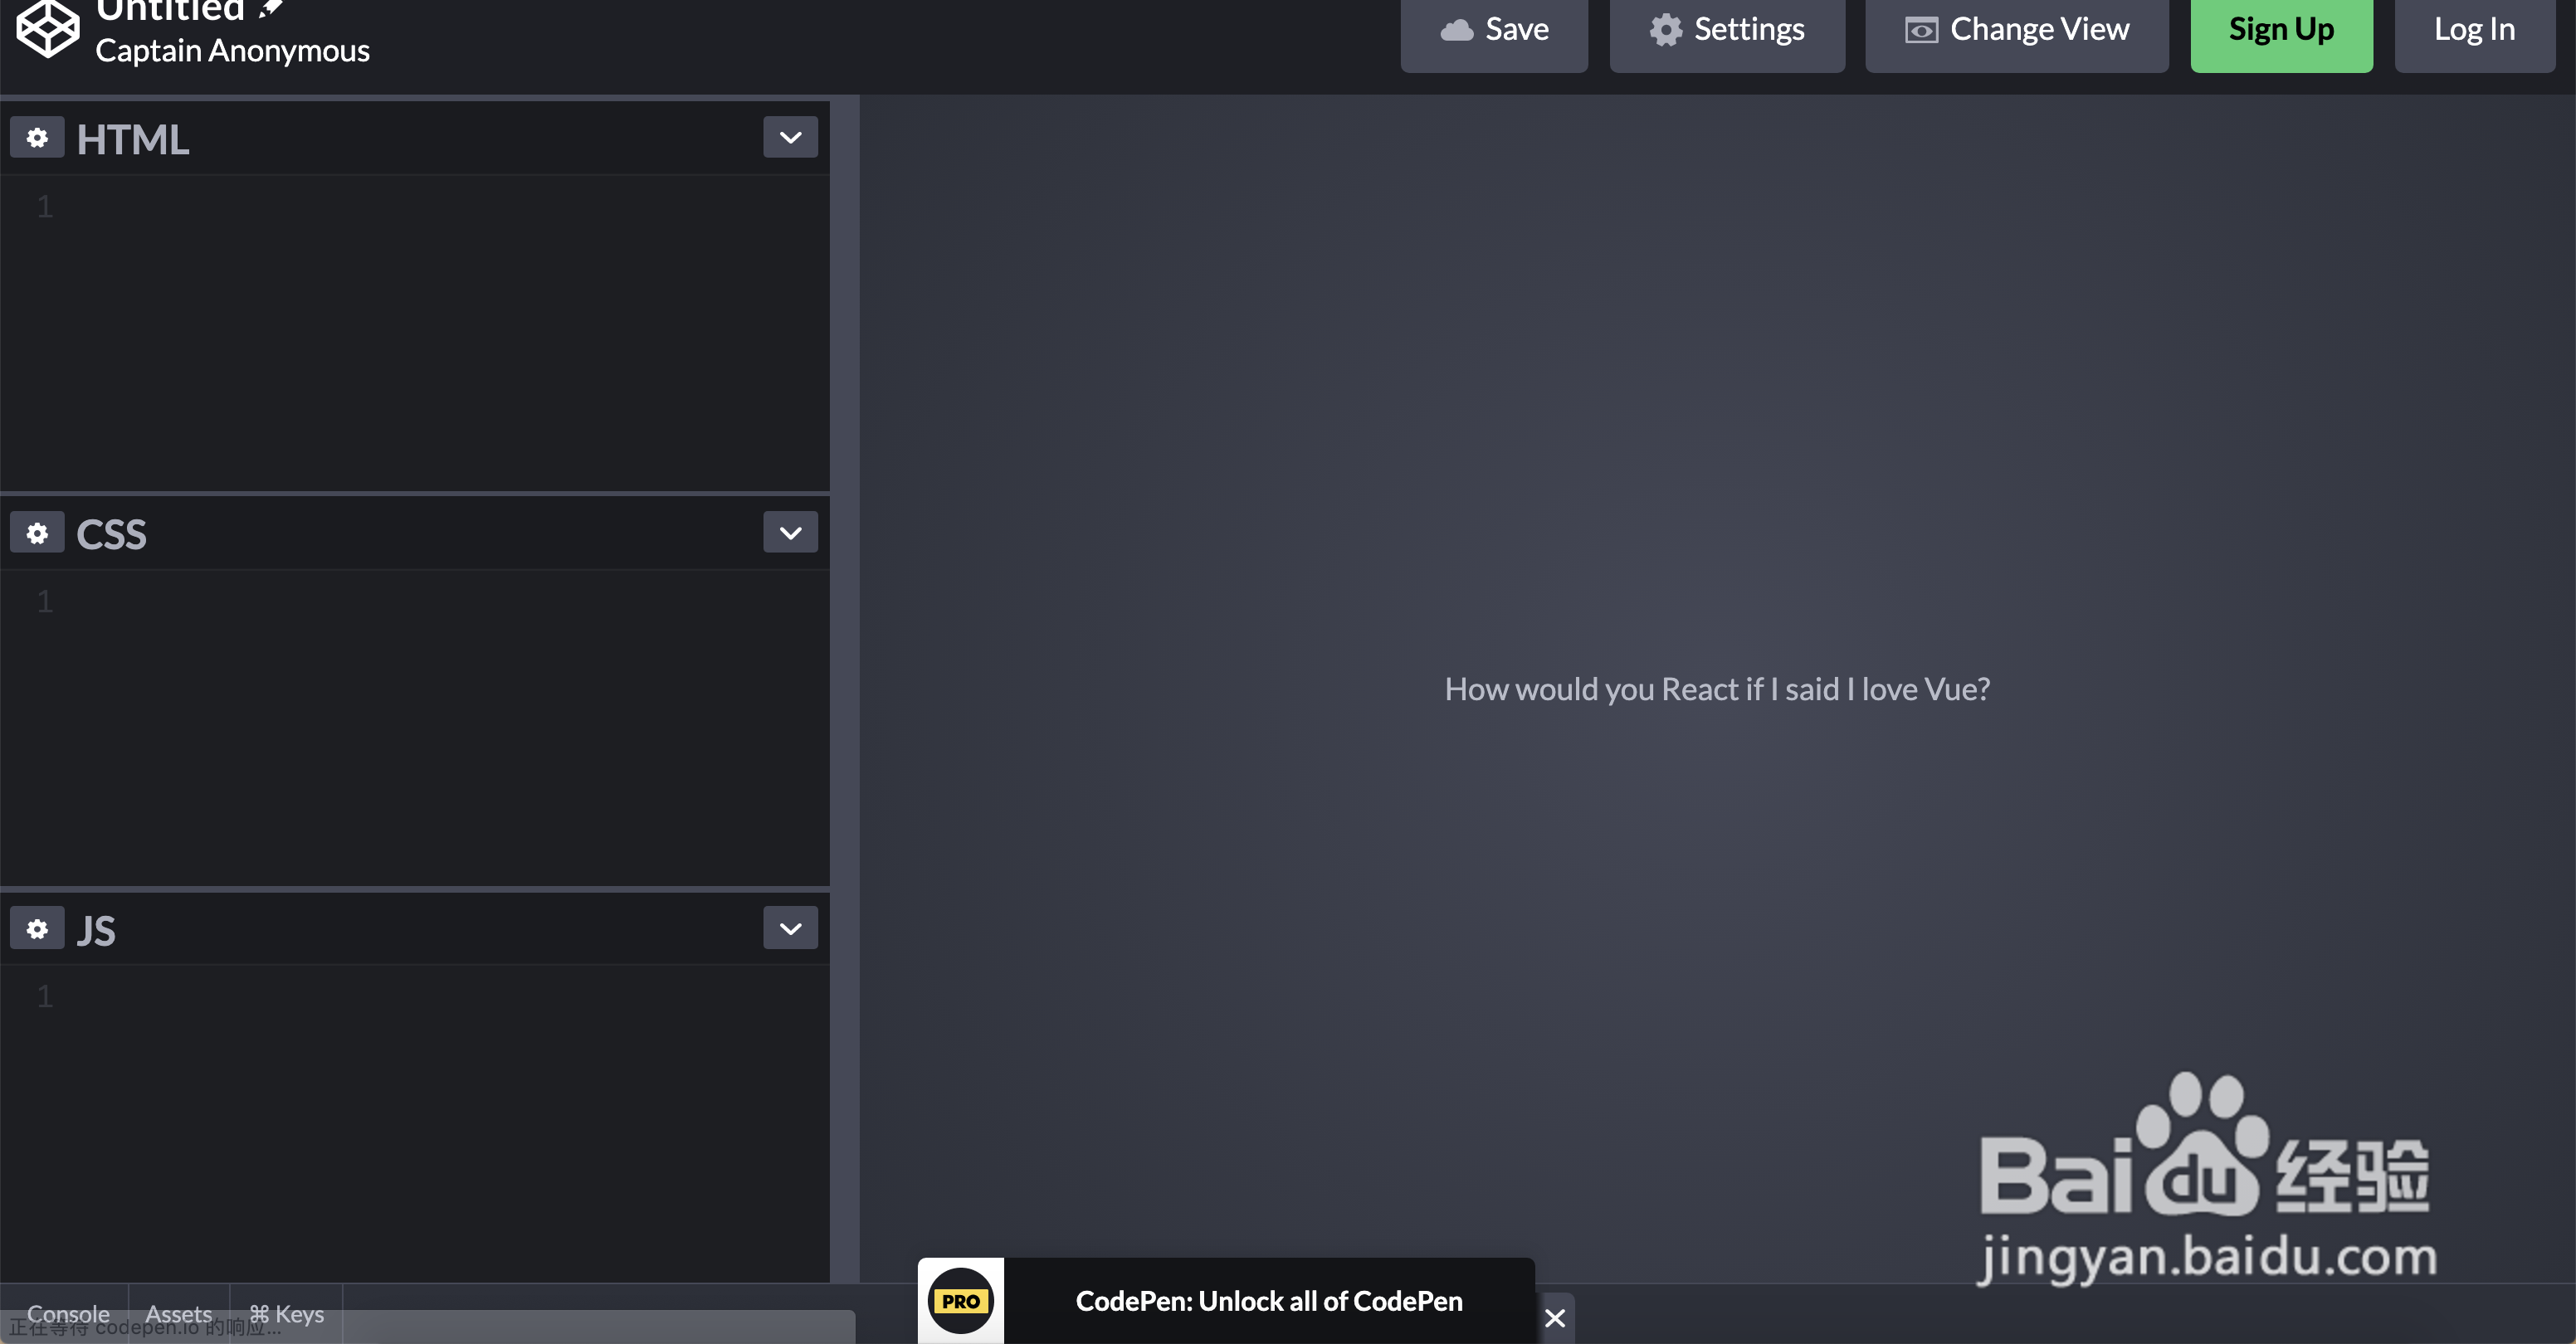Click the PRO badge icon

tap(961, 1300)
